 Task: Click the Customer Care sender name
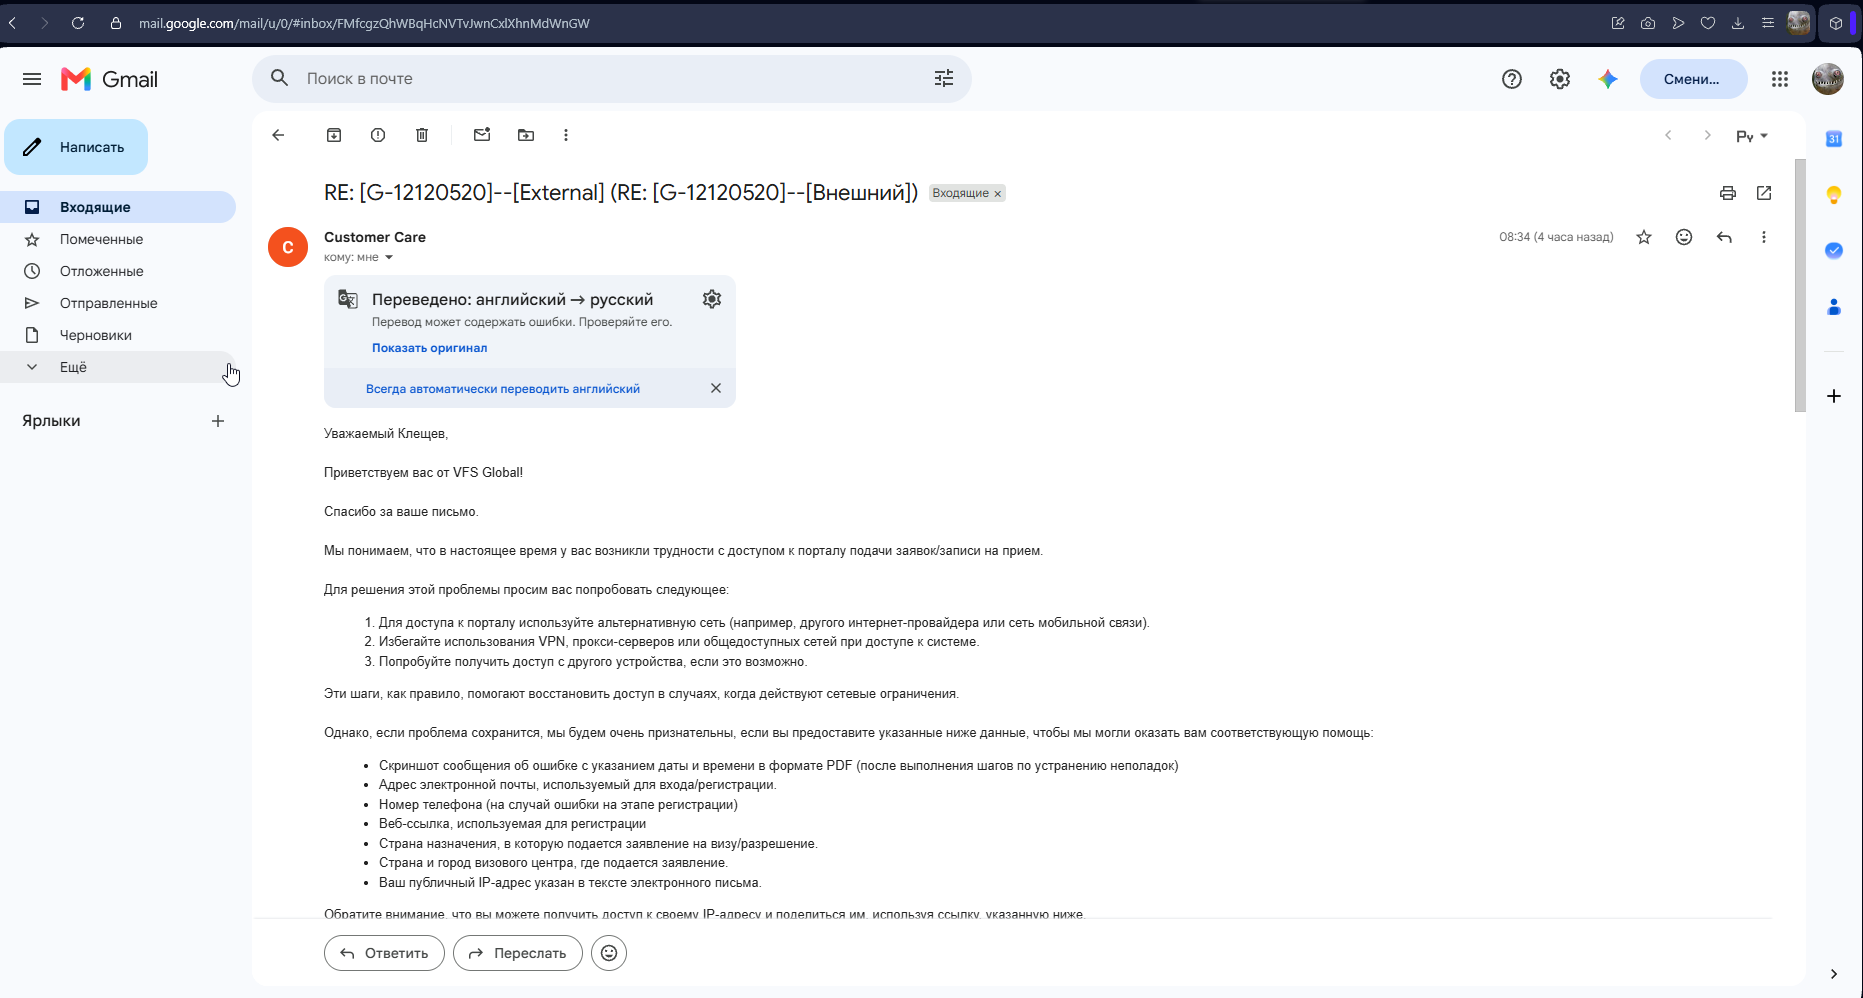[x=375, y=237]
